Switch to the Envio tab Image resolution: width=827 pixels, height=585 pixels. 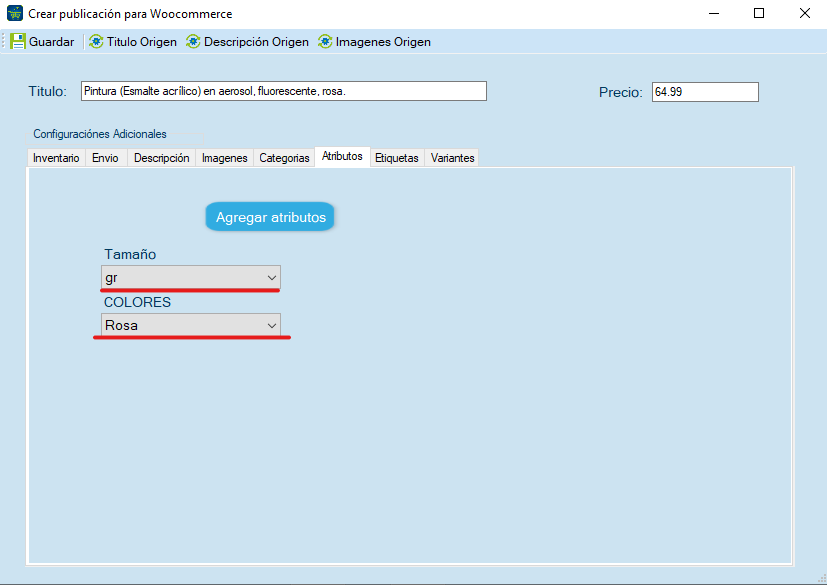pyautogui.click(x=105, y=158)
